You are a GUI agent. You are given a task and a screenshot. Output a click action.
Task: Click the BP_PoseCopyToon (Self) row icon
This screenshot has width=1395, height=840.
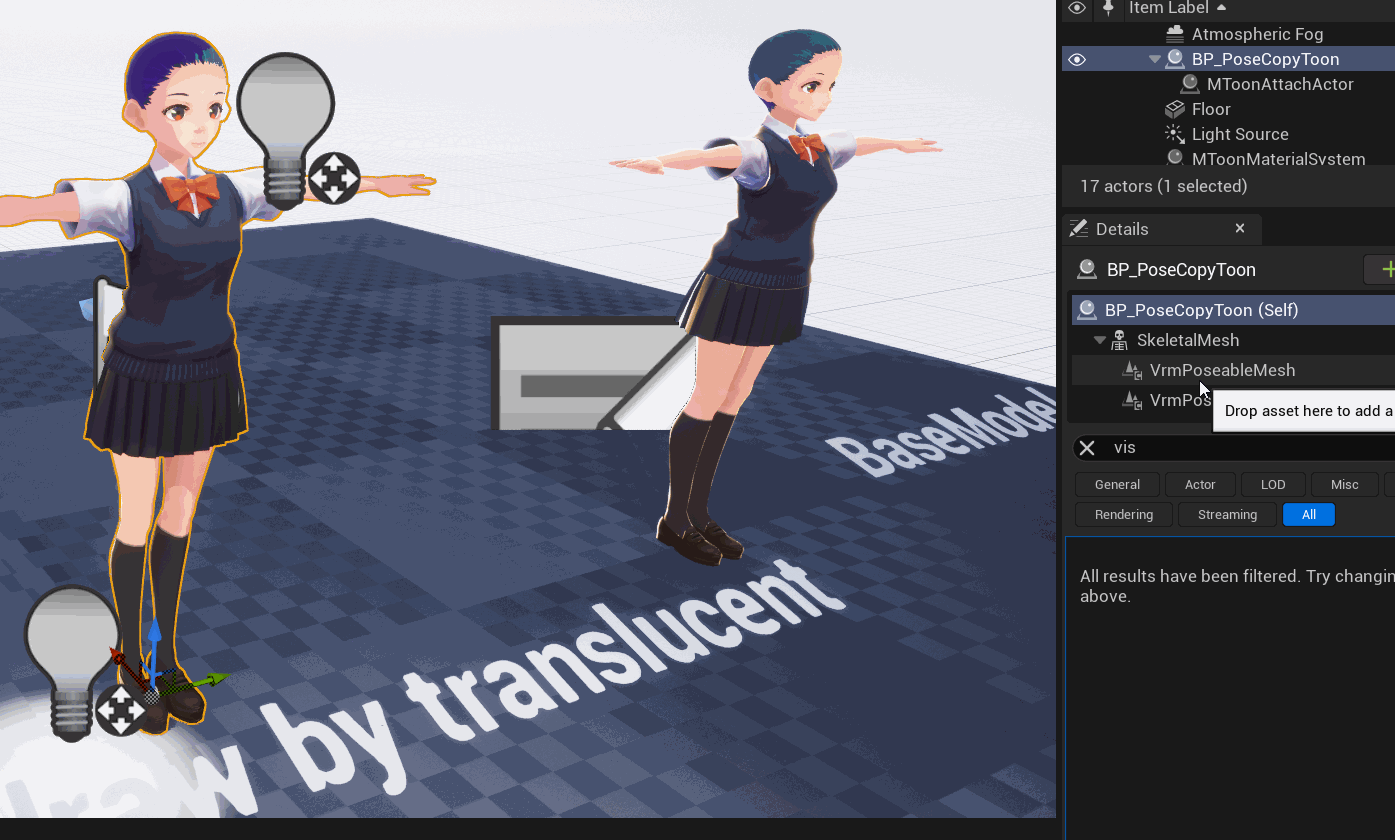1085,310
